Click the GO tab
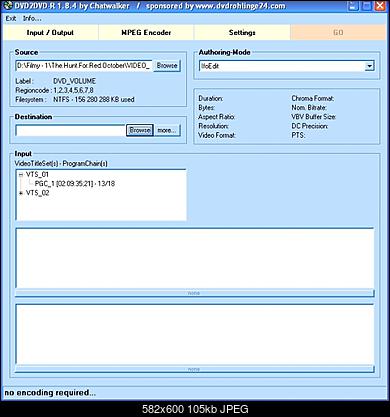This screenshot has width=390, height=417. tap(338, 33)
